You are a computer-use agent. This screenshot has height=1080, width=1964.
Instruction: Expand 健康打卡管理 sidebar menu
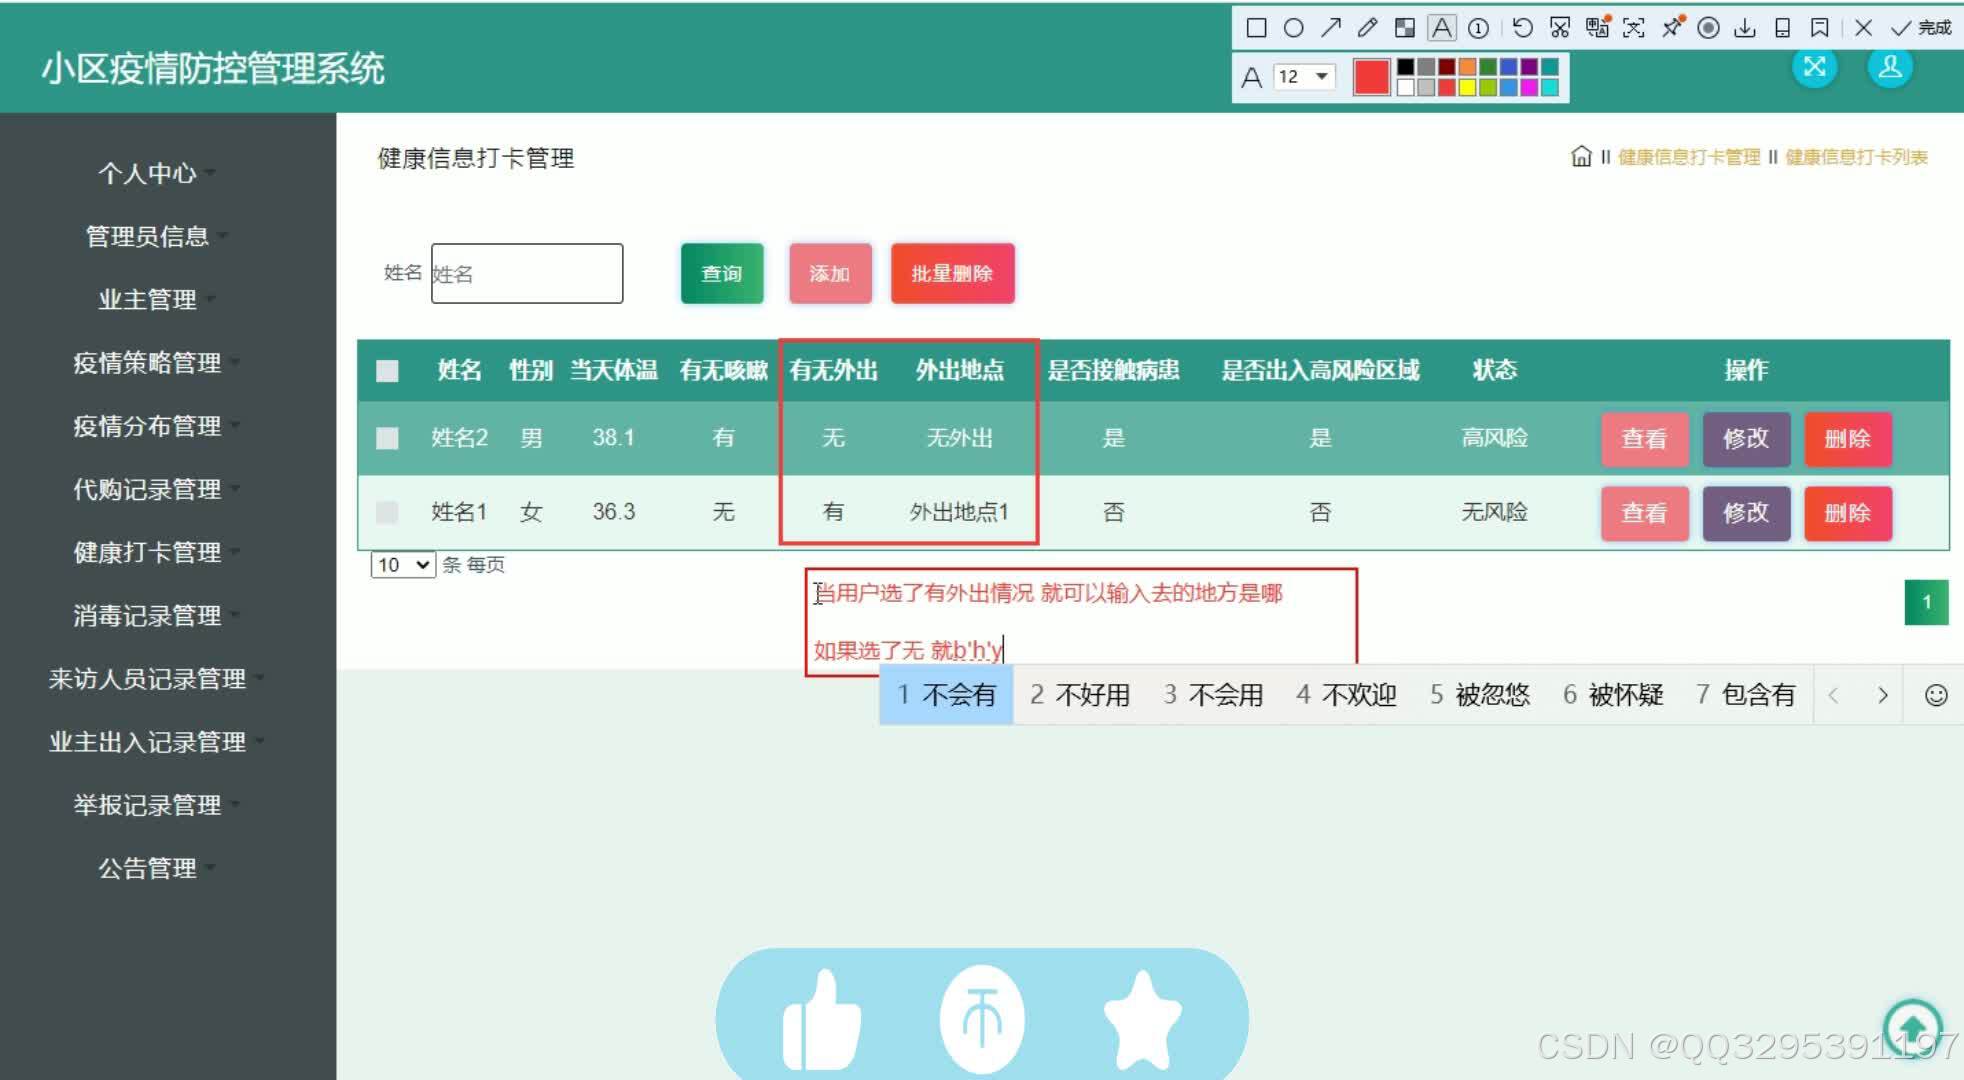pyautogui.click(x=147, y=552)
